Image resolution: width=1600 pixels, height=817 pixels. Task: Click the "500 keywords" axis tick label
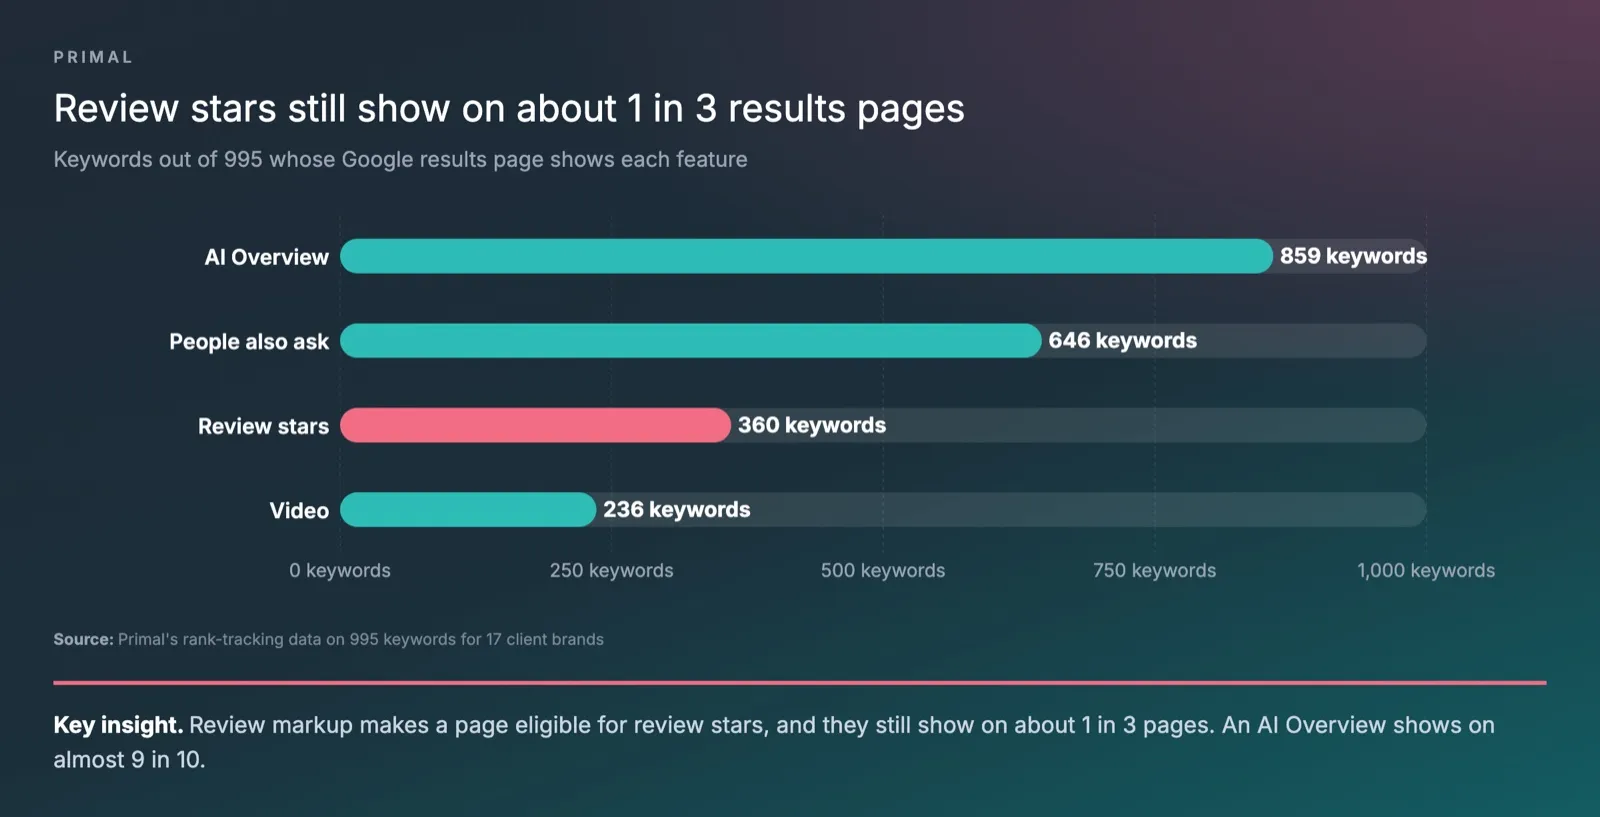coord(883,570)
